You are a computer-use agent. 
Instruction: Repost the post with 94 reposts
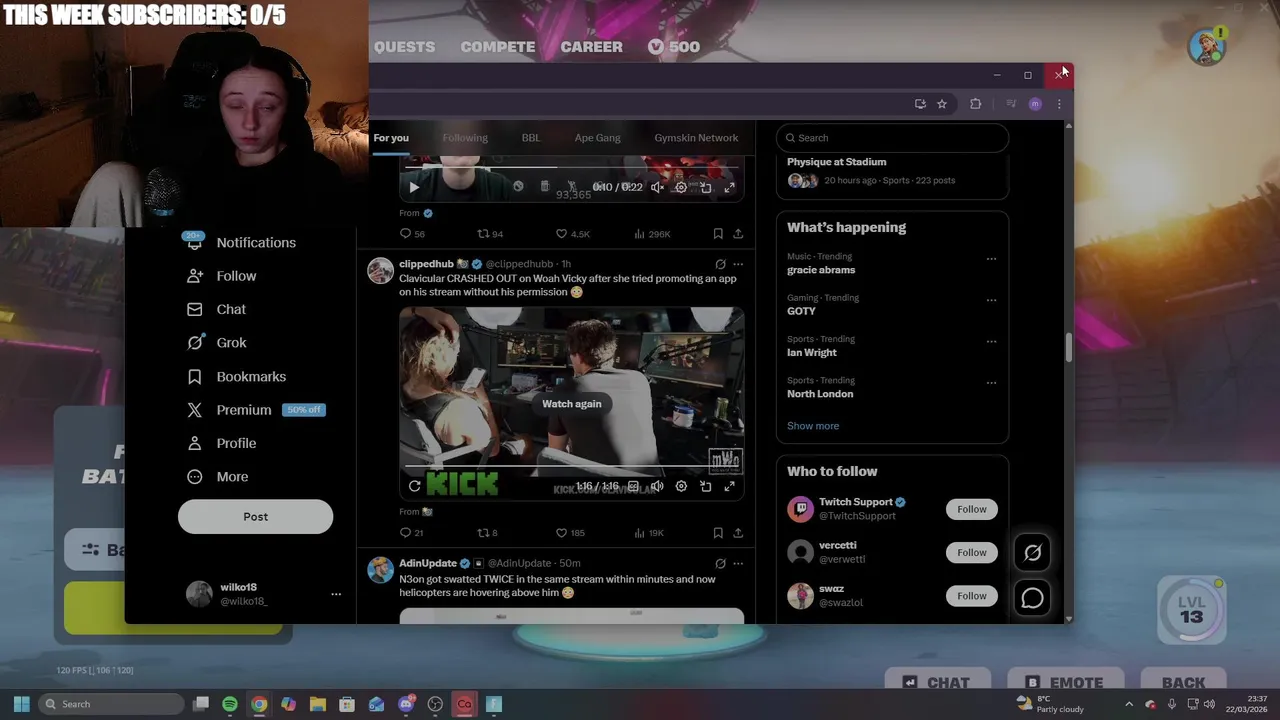click(490, 234)
